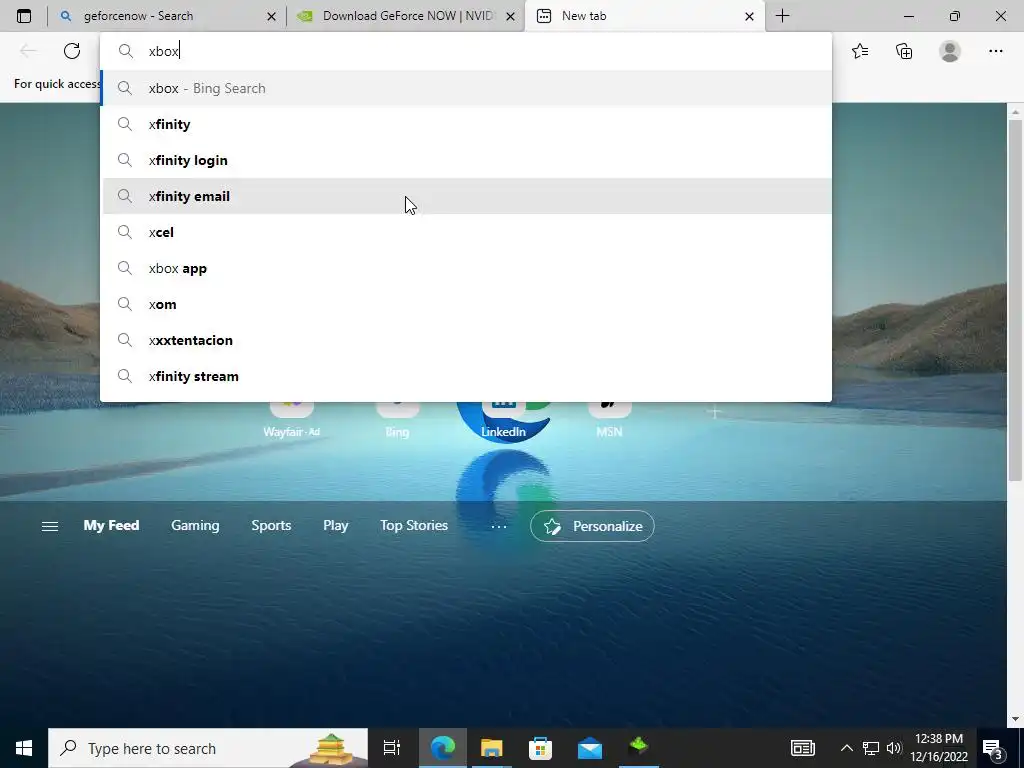Screen dimensions: 1024x768
Task: Click the address bar with xbox text
Action: [466, 51]
